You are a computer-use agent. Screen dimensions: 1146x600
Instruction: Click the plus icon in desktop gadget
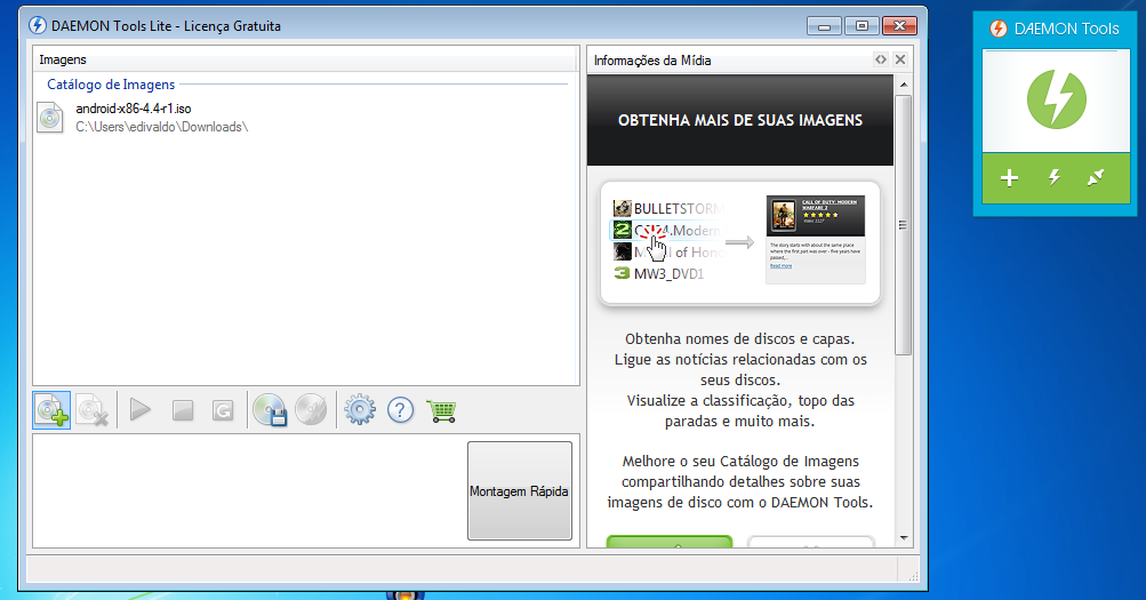[1010, 178]
